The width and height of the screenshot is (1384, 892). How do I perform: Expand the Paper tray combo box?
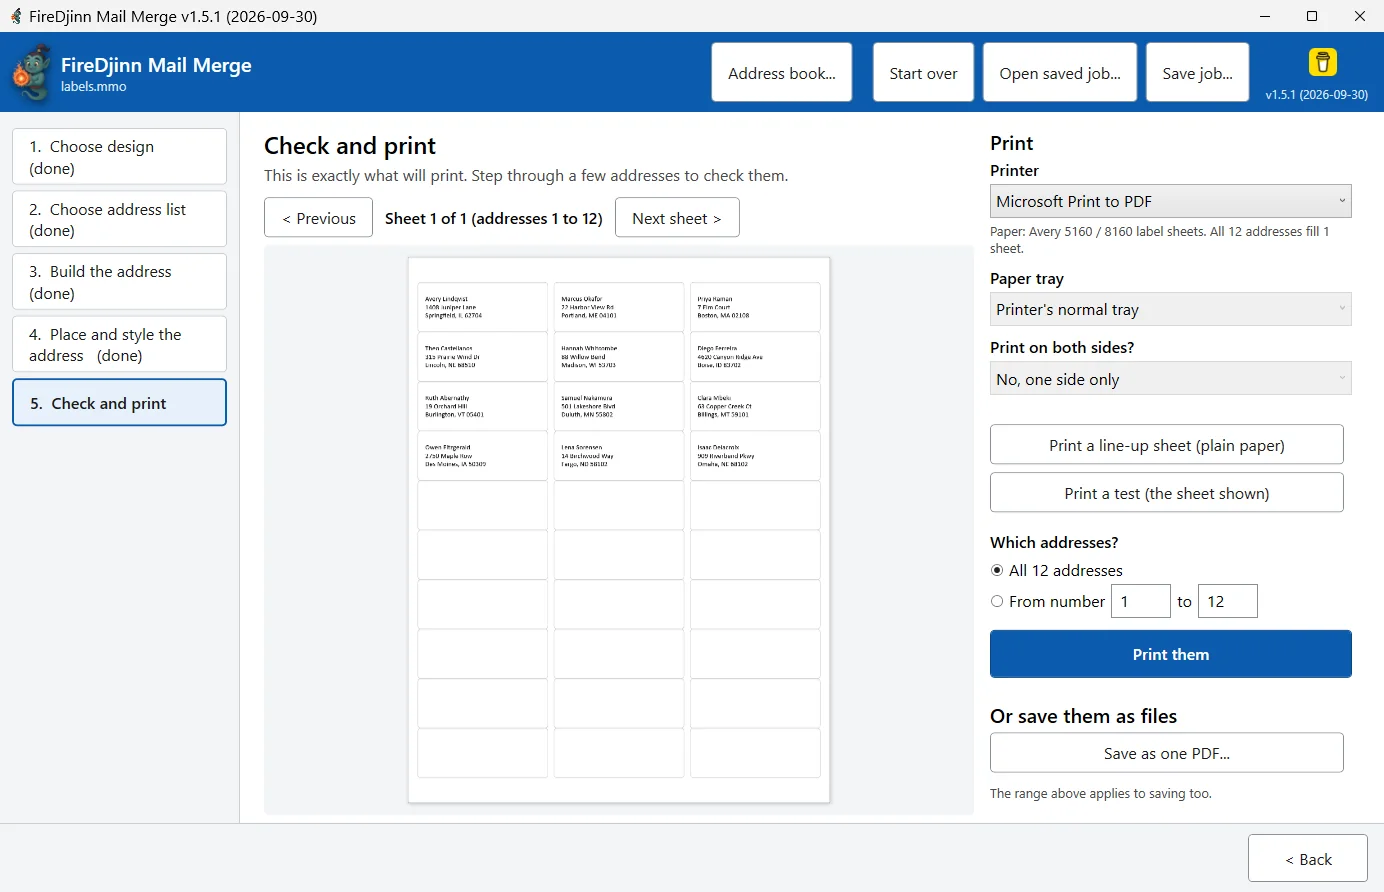coord(1170,310)
